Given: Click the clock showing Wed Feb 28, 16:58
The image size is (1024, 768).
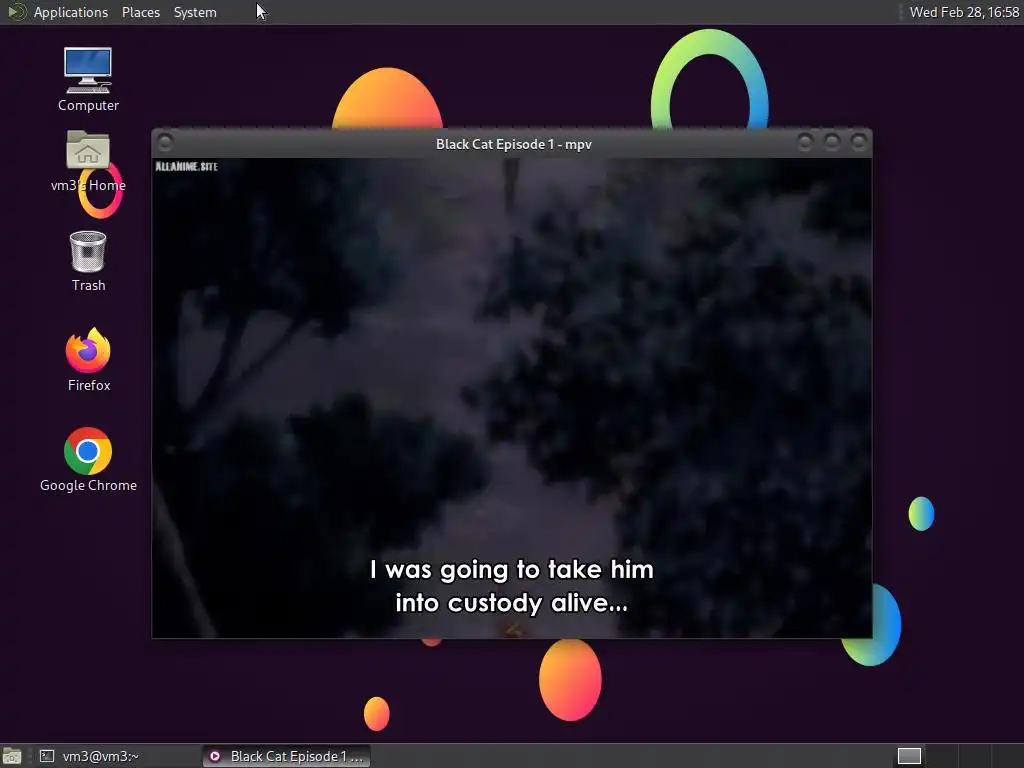Looking at the screenshot, I should pyautogui.click(x=964, y=12).
